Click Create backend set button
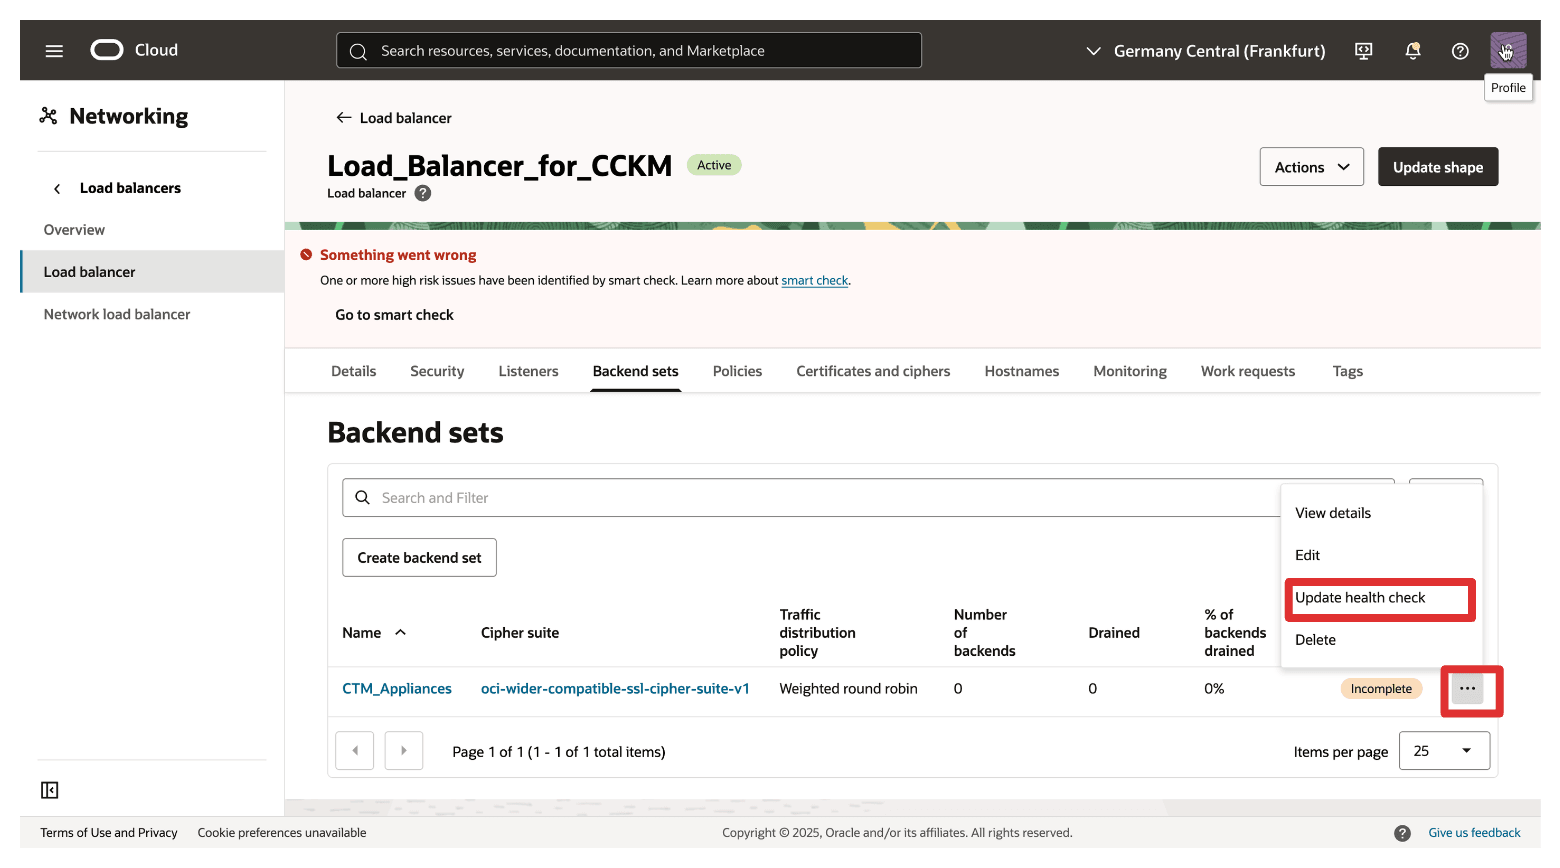 tap(419, 558)
